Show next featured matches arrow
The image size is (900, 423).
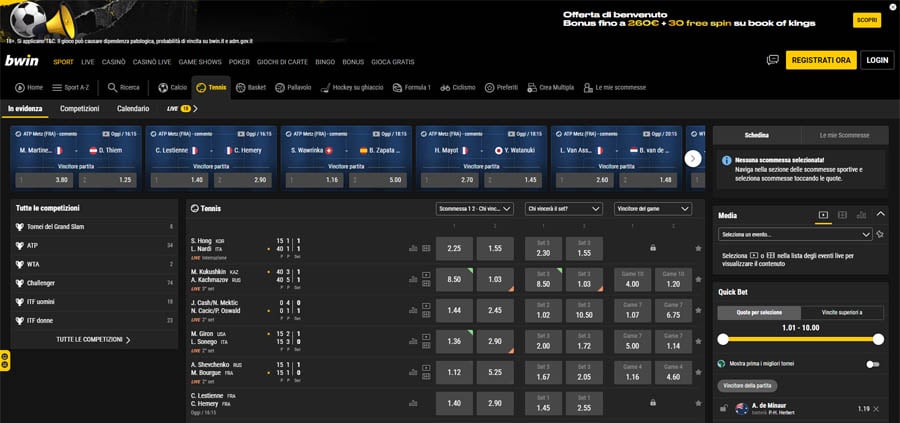[x=693, y=158]
